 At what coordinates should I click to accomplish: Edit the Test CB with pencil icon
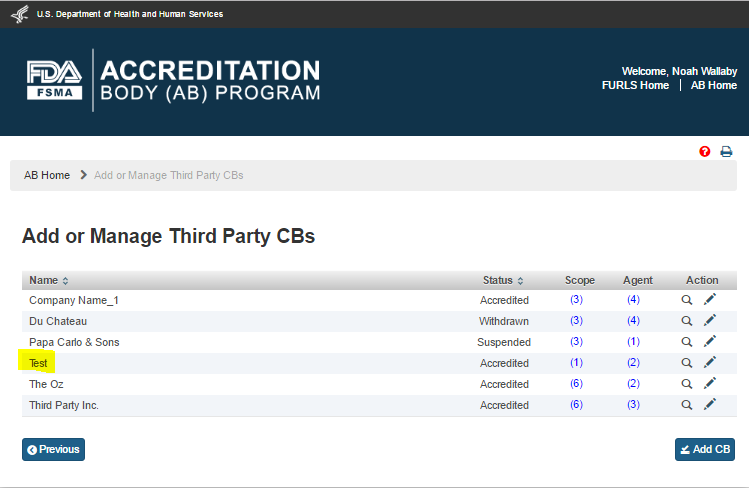[x=710, y=363]
